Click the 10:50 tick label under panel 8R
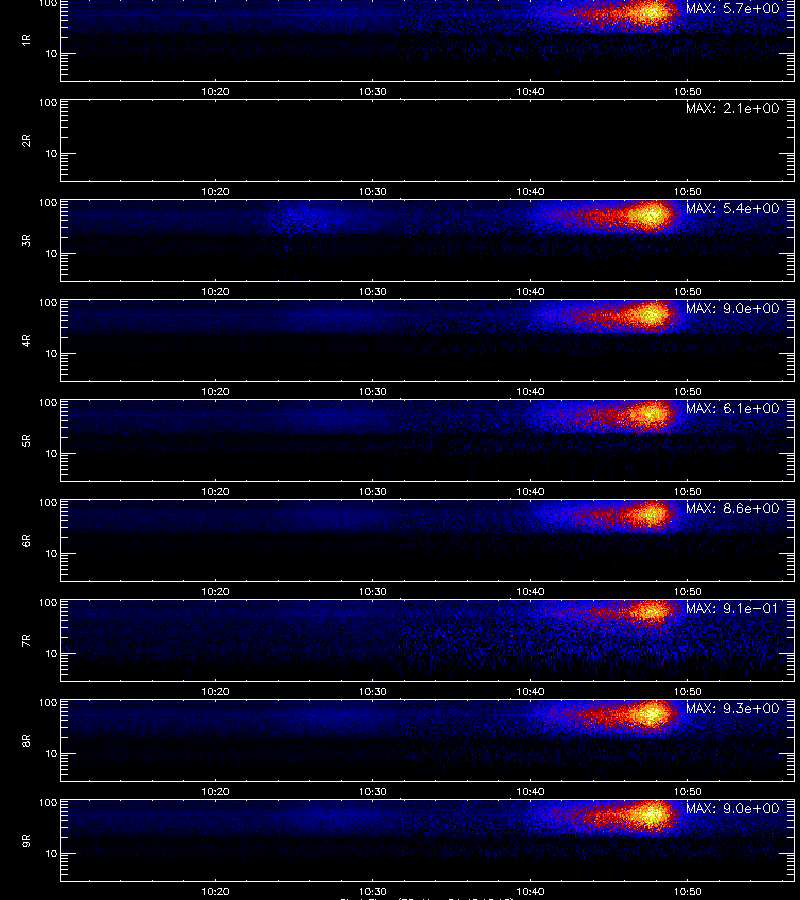 [x=688, y=792]
